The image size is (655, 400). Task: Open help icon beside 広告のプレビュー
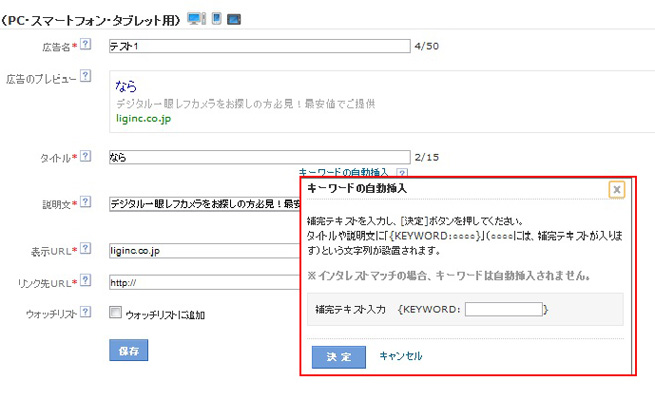pos(85,76)
